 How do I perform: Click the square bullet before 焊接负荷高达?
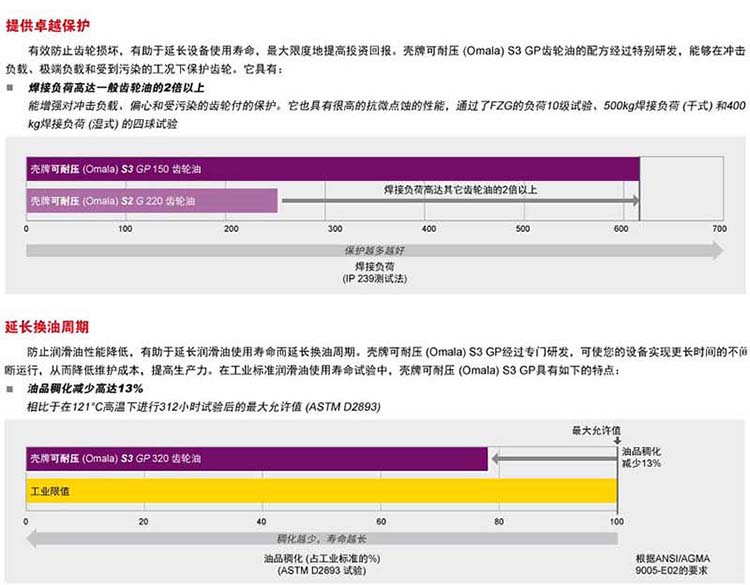pos(10,88)
